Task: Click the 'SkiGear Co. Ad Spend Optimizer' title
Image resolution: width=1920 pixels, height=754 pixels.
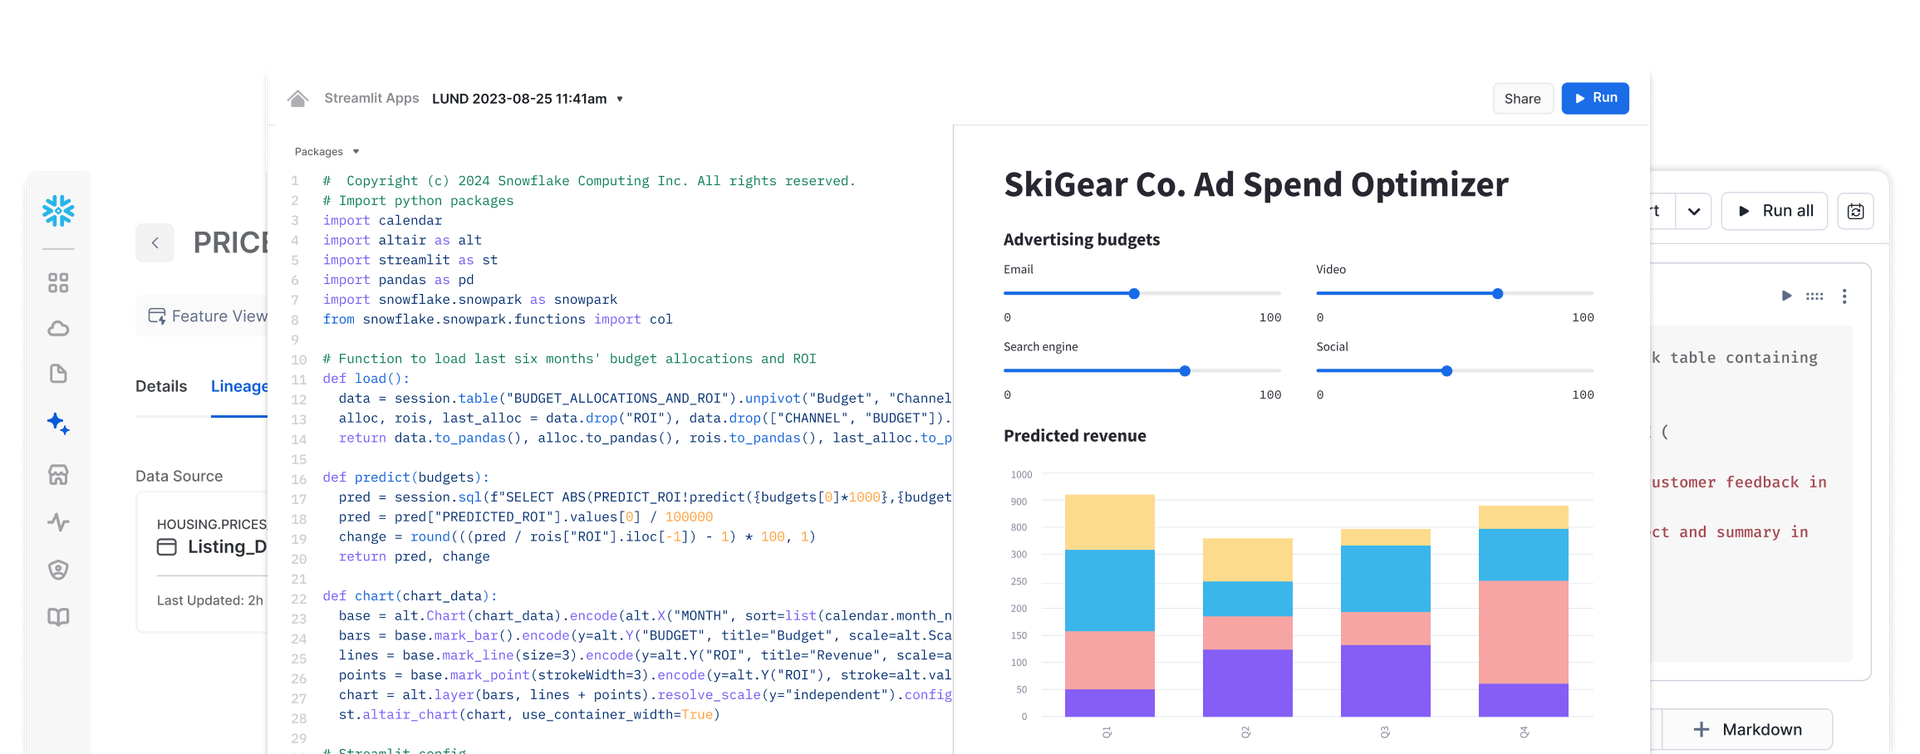Action: [1256, 184]
